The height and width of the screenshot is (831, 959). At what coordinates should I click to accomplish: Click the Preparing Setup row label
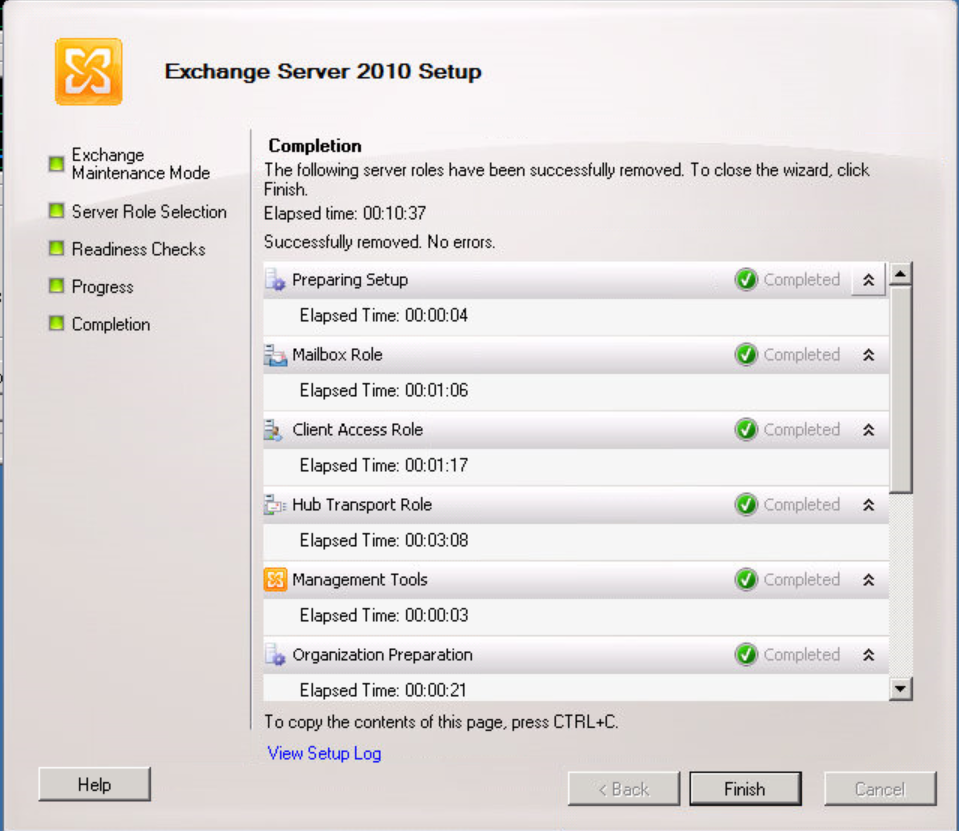click(x=350, y=280)
